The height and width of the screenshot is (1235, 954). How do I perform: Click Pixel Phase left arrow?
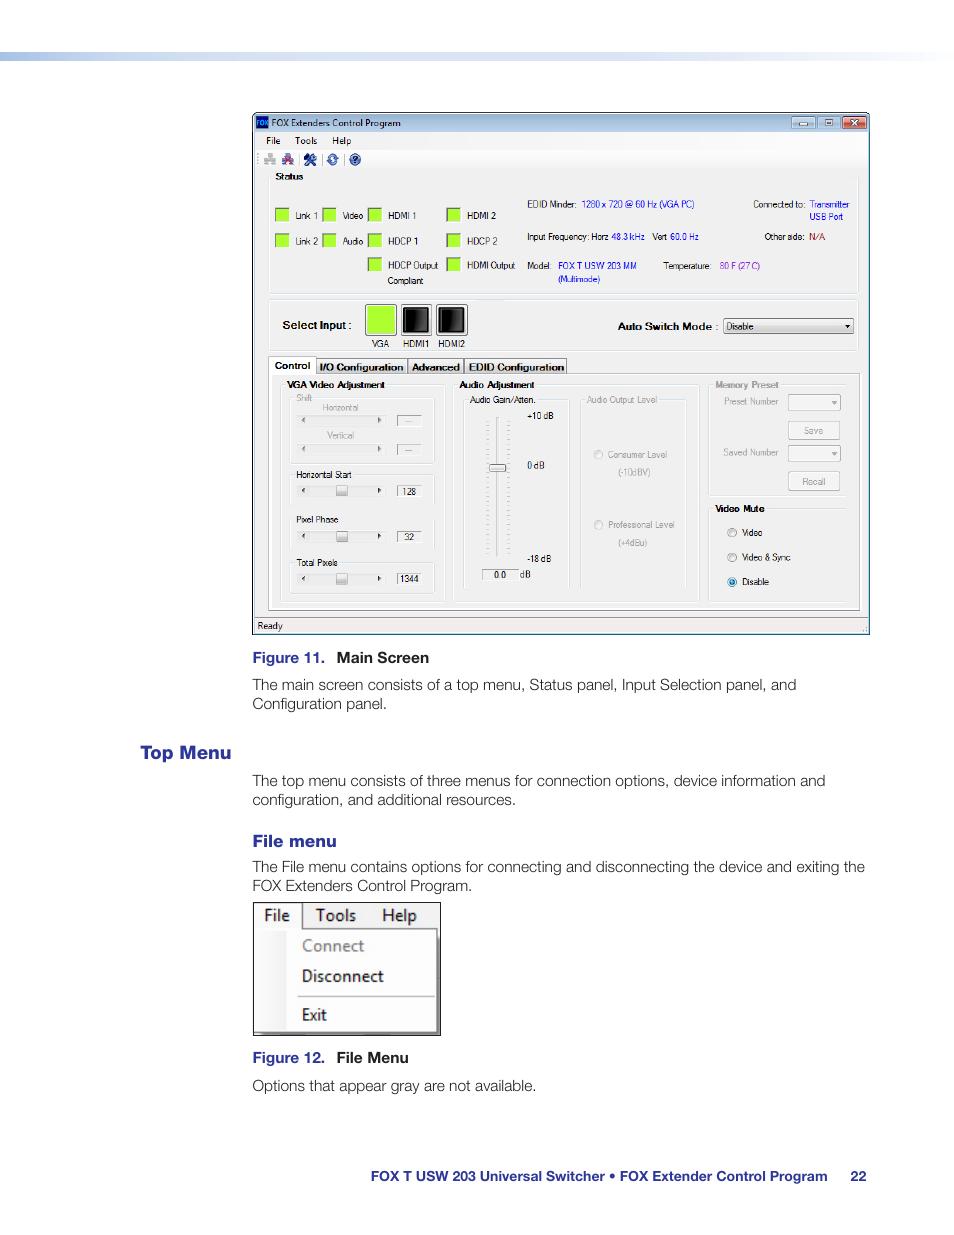coord(303,536)
